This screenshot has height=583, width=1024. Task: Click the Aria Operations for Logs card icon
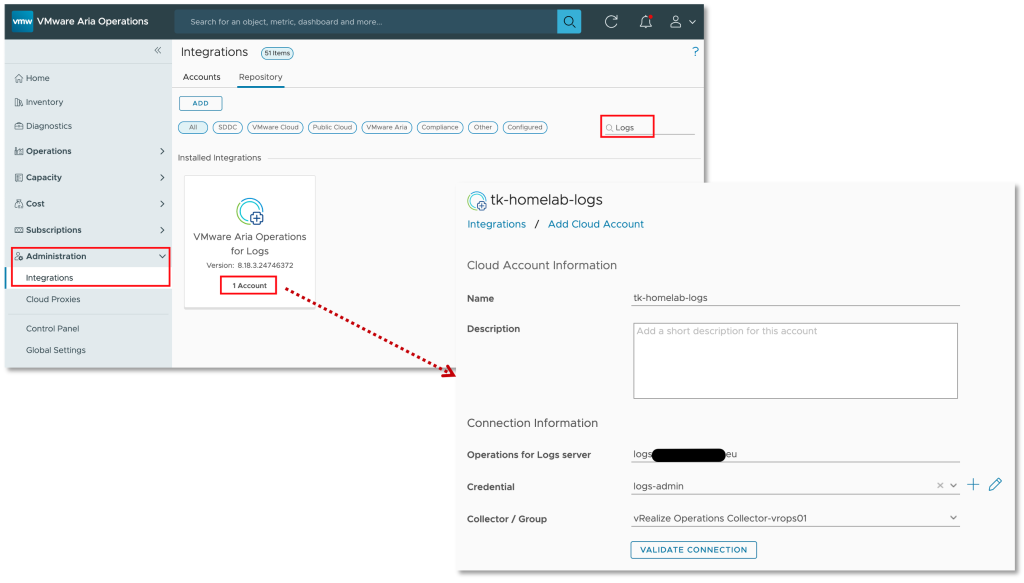tap(250, 212)
